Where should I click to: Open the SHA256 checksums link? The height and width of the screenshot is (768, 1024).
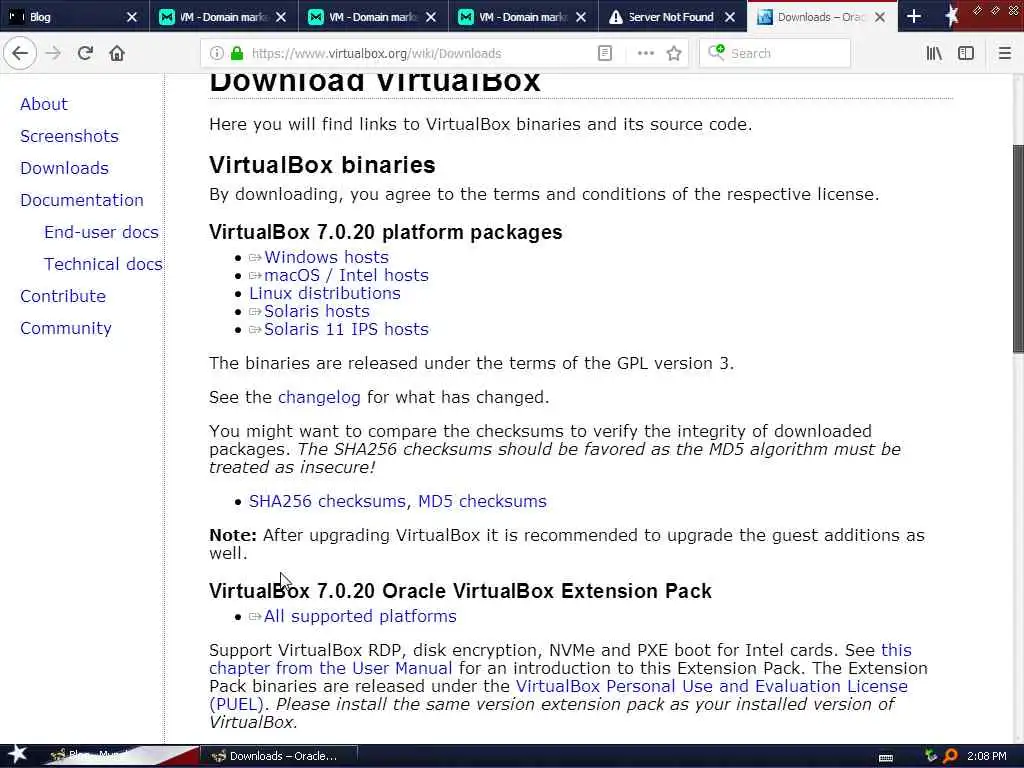[x=327, y=501]
